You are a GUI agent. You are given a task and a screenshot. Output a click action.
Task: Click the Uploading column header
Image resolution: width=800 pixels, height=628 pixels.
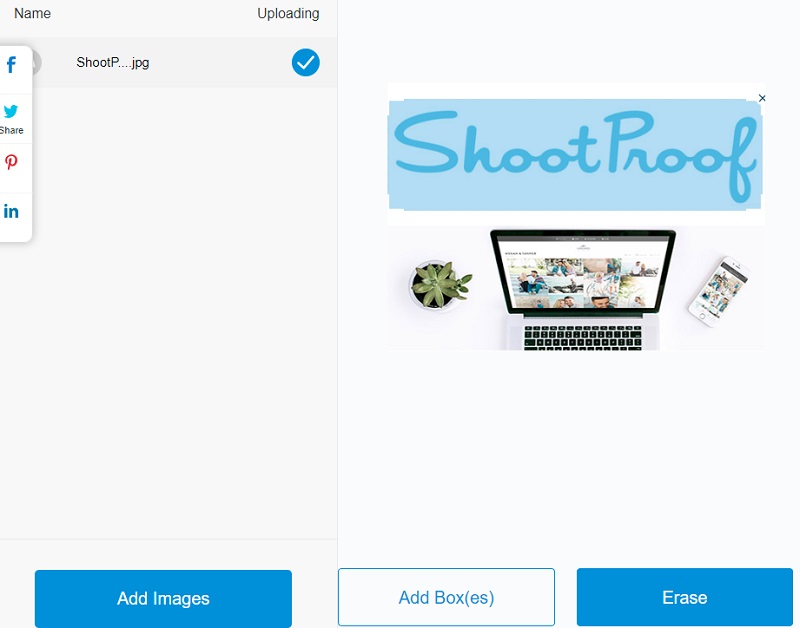[288, 14]
